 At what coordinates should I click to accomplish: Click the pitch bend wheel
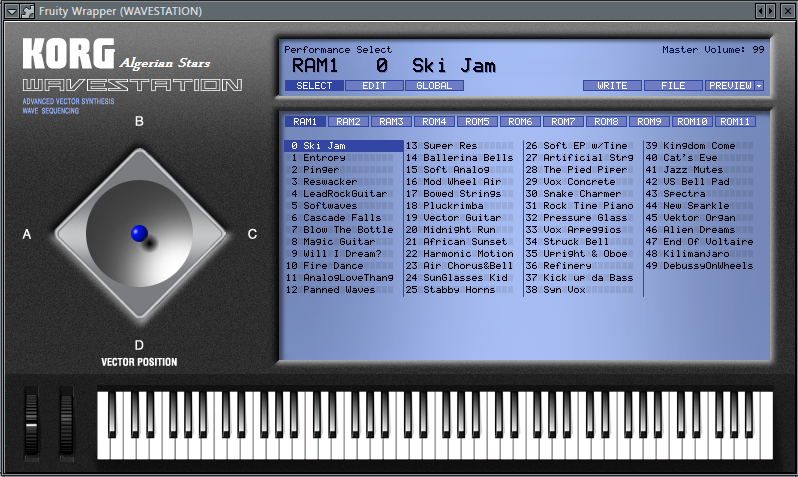click(32, 423)
